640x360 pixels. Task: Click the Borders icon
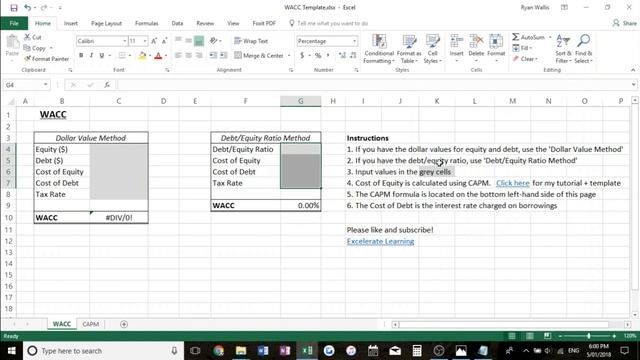tap(122, 56)
